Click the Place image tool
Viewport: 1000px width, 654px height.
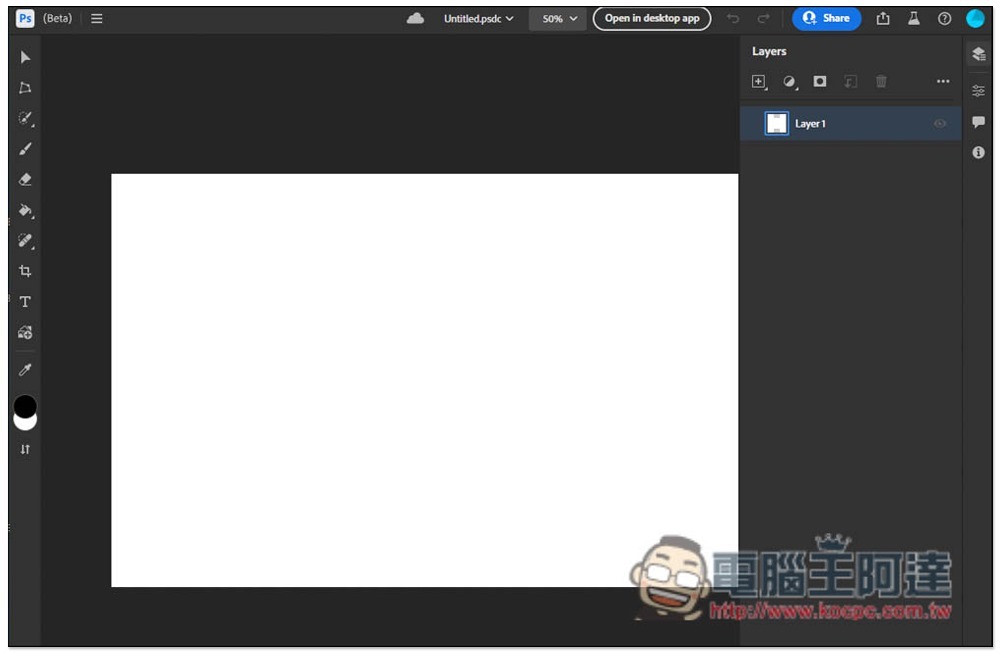click(x=25, y=332)
